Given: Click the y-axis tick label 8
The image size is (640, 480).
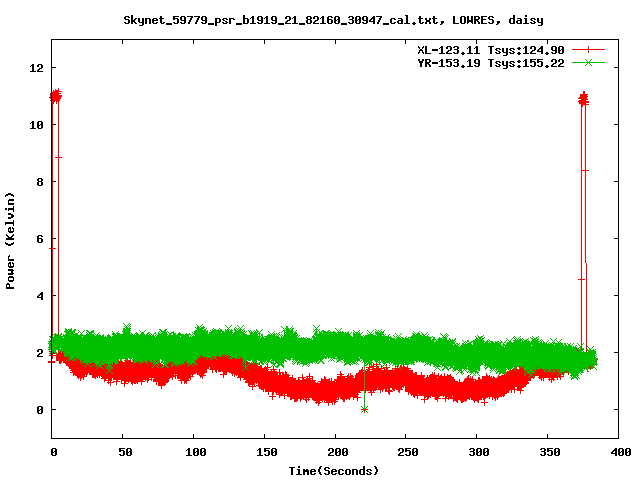Looking at the screenshot, I should click(x=40, y=182).
